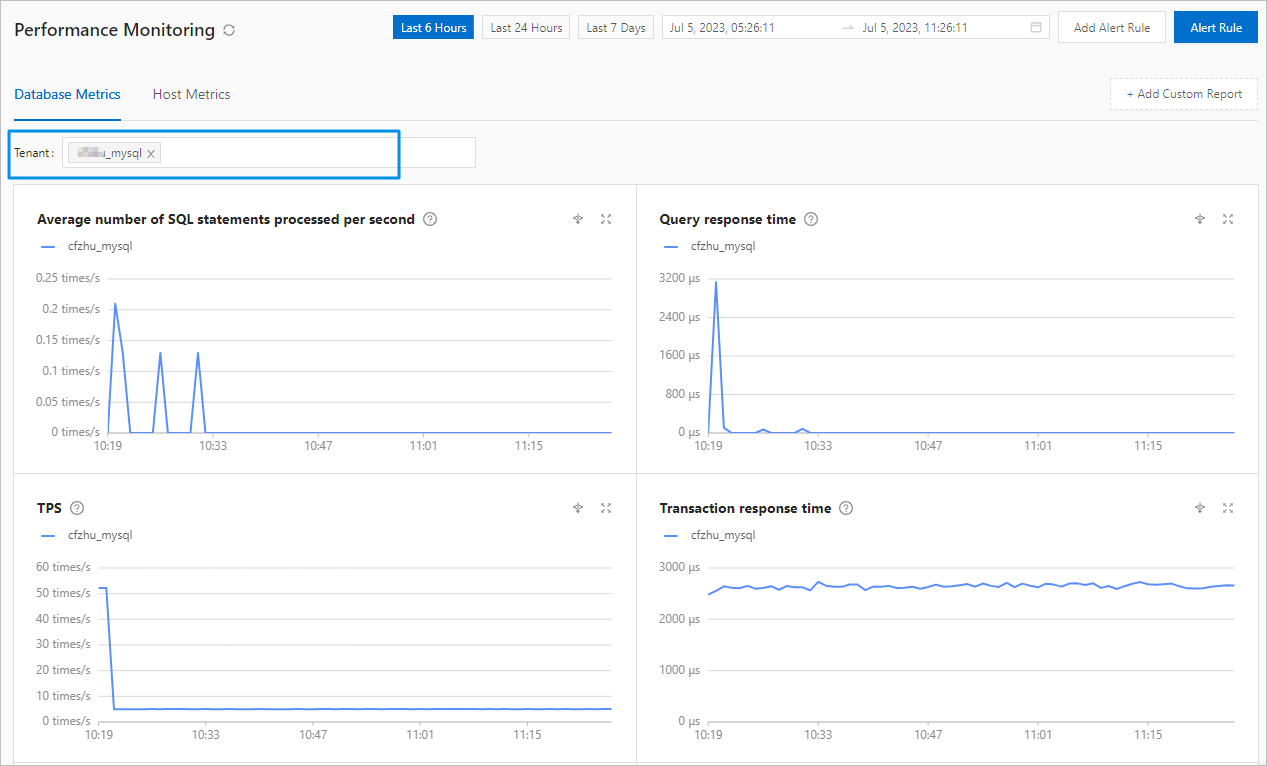The width and height of the screenshot is (1267, 766).
Task: Switch to the Database Metrics tab
Action: [x=67, y=94]
